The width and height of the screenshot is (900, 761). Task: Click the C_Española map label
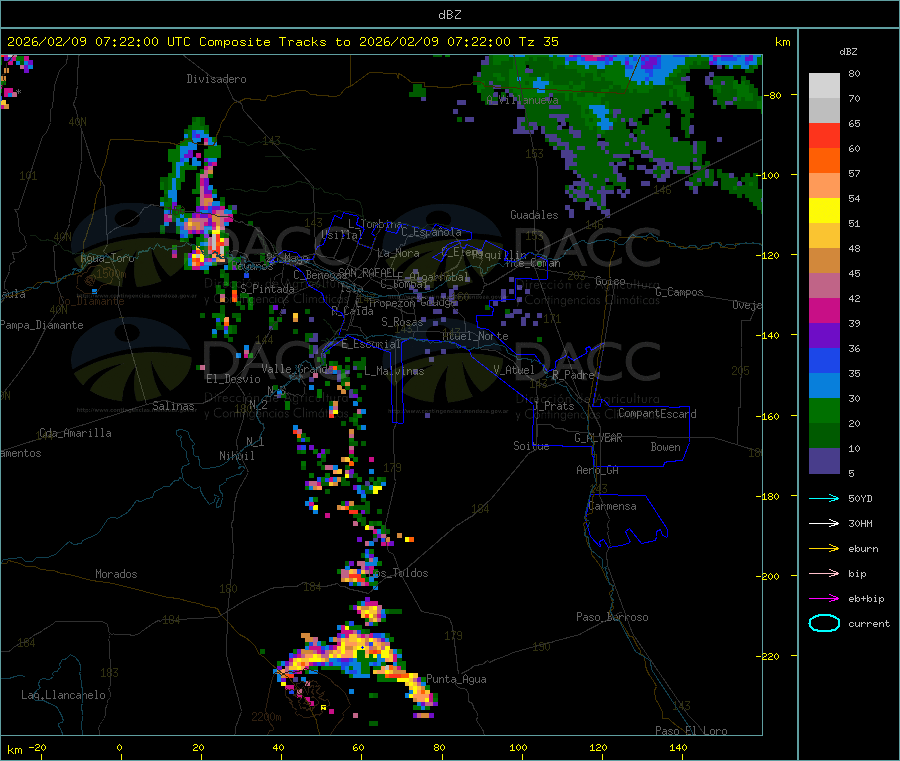[431, 232]
